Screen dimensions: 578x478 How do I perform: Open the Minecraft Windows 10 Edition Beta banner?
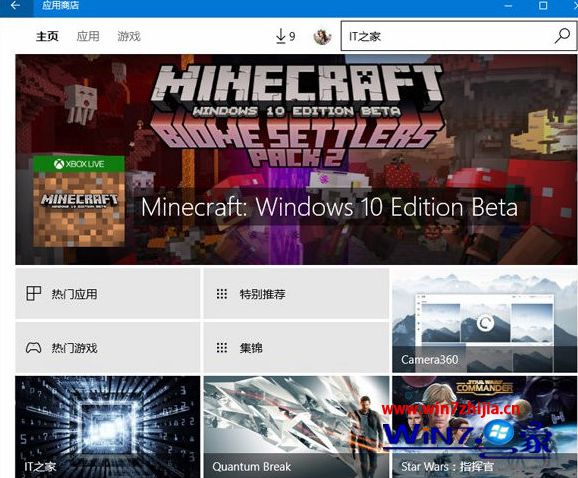[296, 159]
